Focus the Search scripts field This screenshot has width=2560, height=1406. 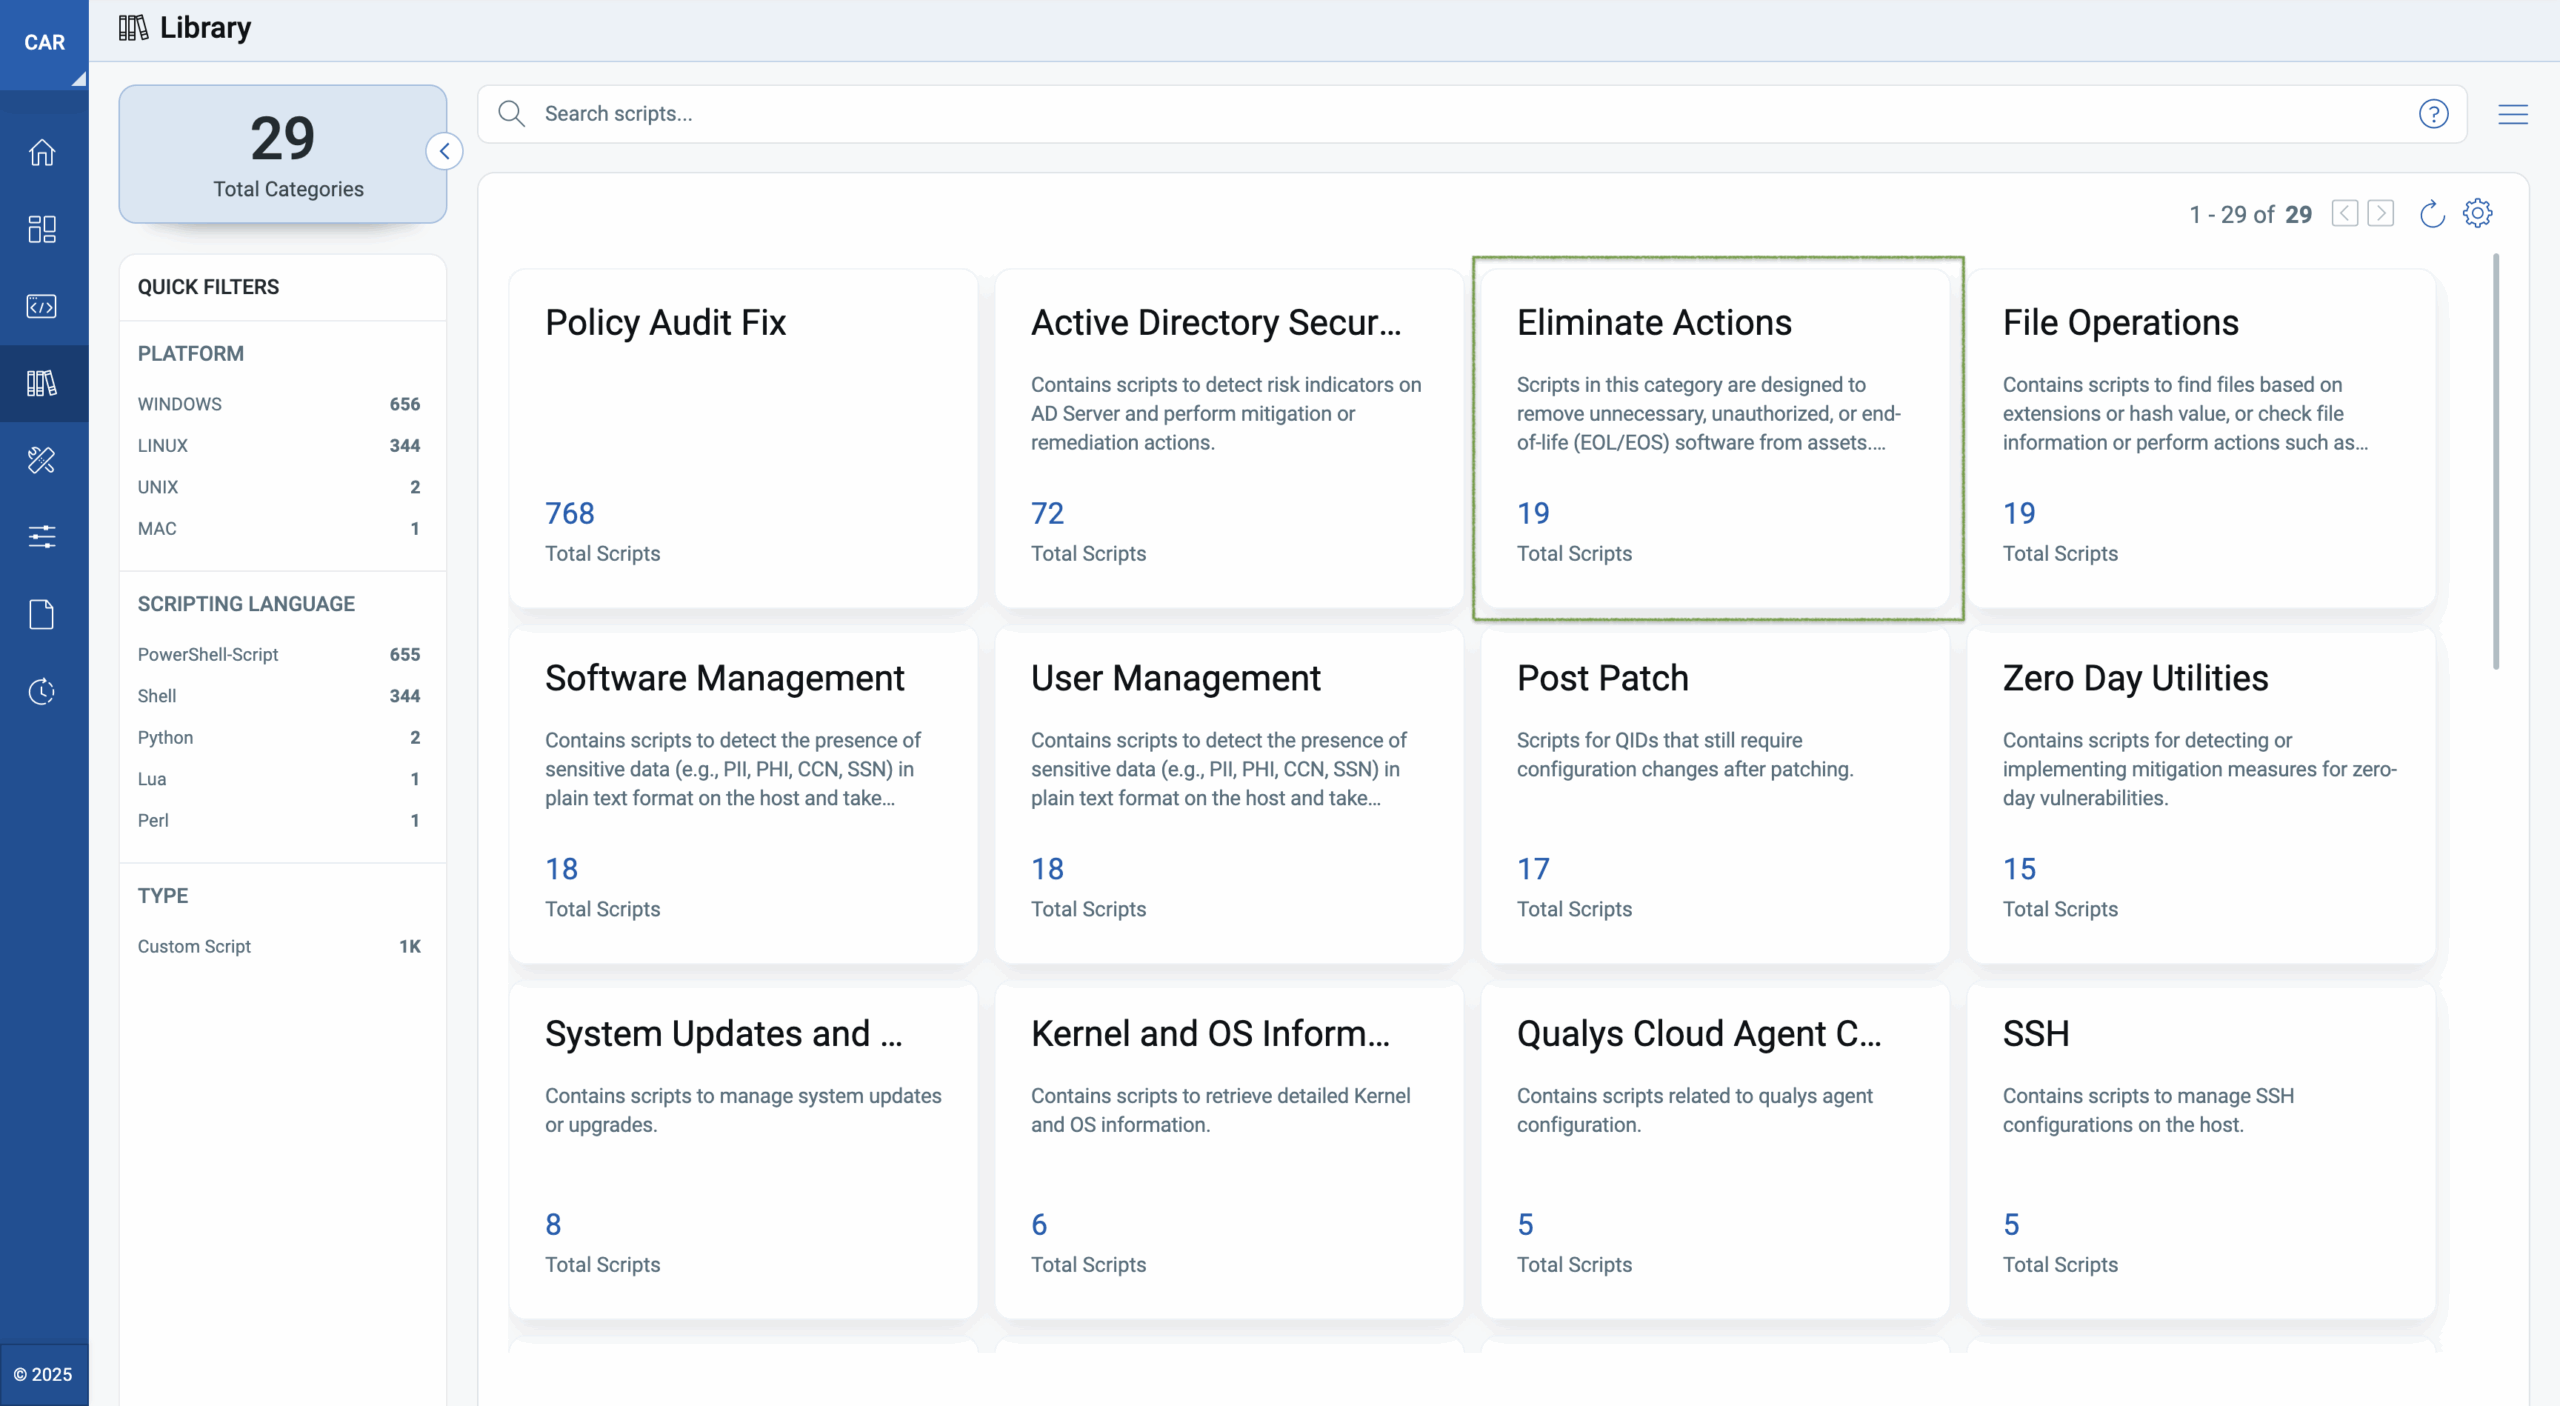pos(1470,114)
